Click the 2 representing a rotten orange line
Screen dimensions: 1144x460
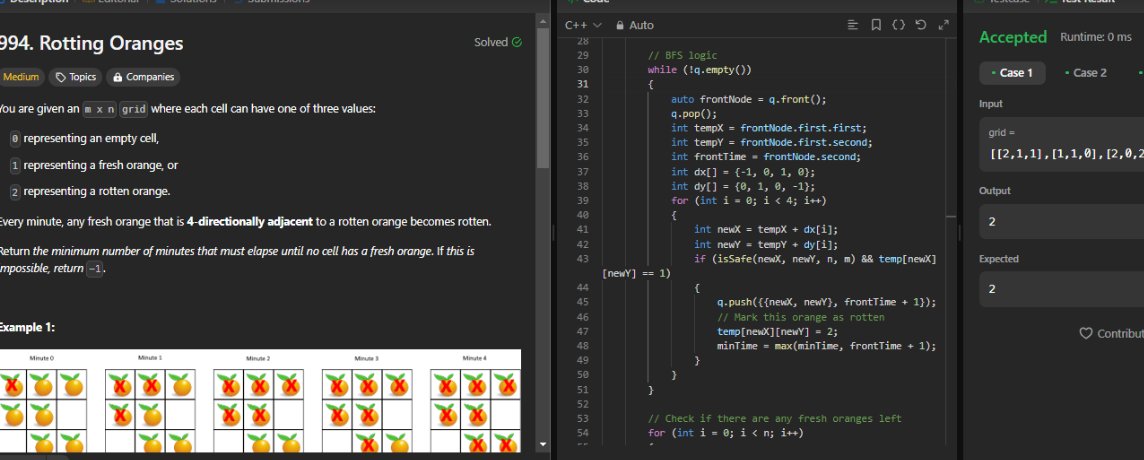[90, 192]
